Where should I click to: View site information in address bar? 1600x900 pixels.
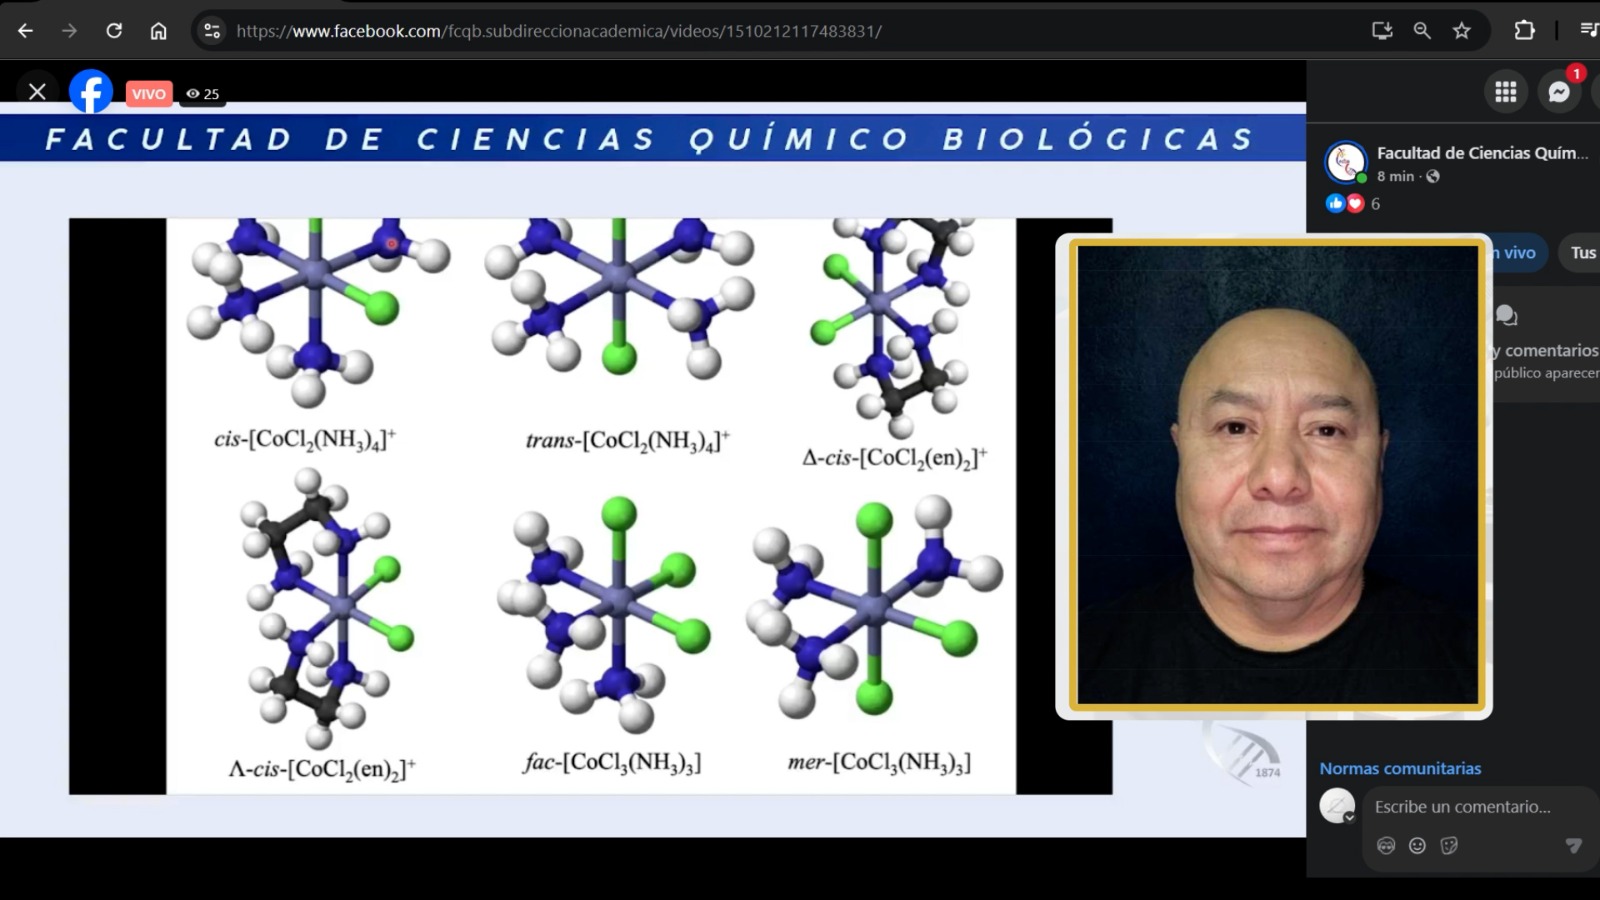[212, 31]
